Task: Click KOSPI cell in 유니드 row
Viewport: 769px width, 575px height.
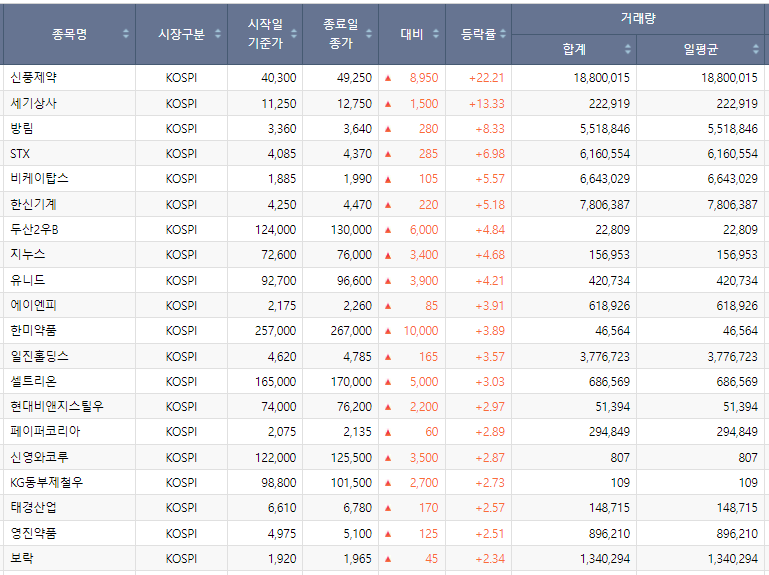Action: (x=181, y=281)
